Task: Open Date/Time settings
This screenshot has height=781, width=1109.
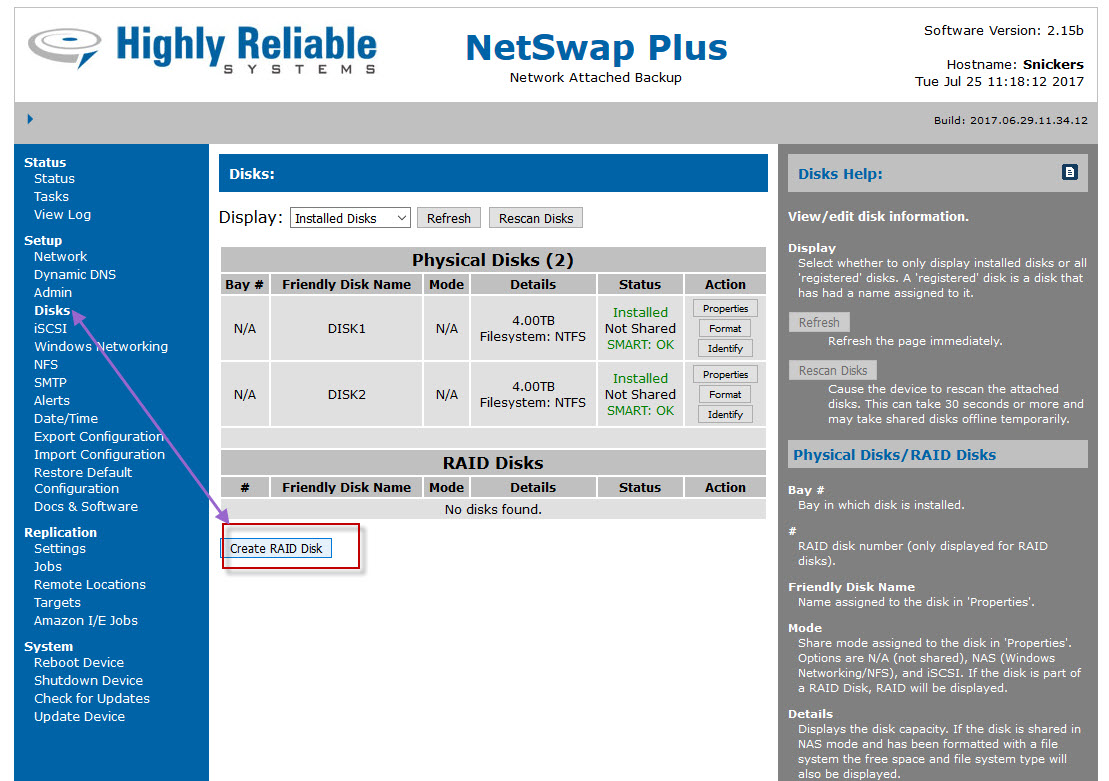Action: 66,419
